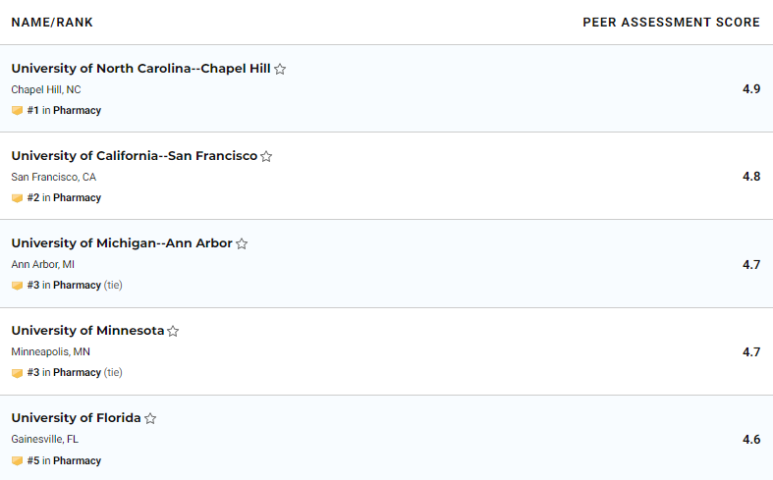Click Ann Arbor's #3 Pharmacy badge icon
The width and height of the screenshot is (773, 480).
coord(17,286)
